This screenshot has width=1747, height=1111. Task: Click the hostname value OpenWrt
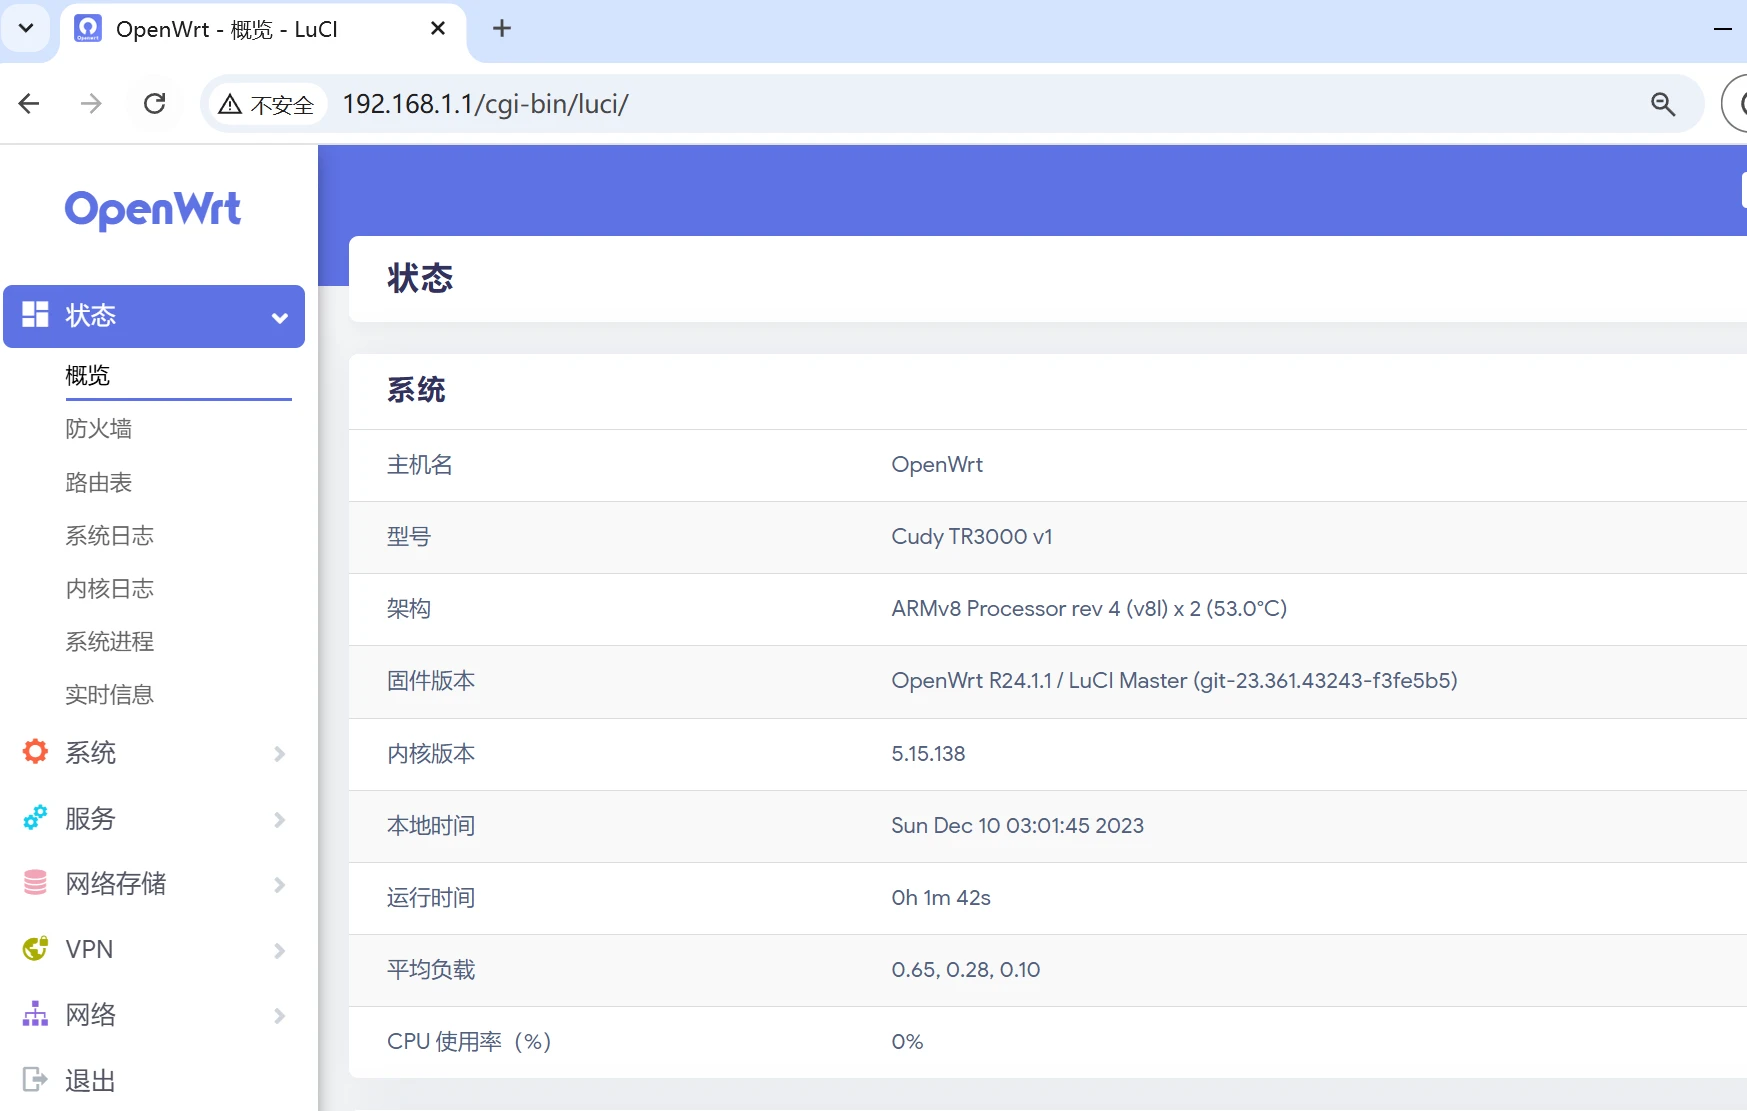pos(937,465)
